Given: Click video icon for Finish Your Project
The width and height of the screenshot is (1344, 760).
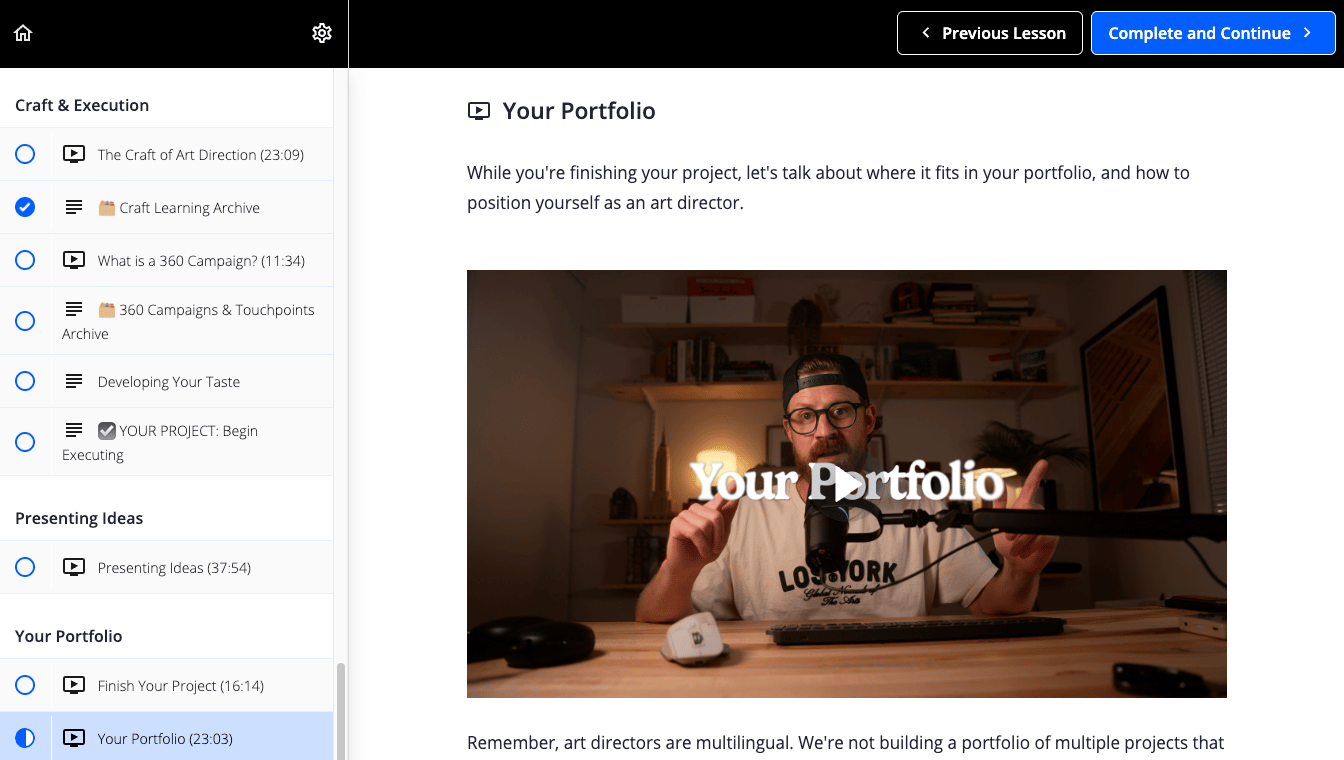Looking at the screenshot, I should point(74,685).
